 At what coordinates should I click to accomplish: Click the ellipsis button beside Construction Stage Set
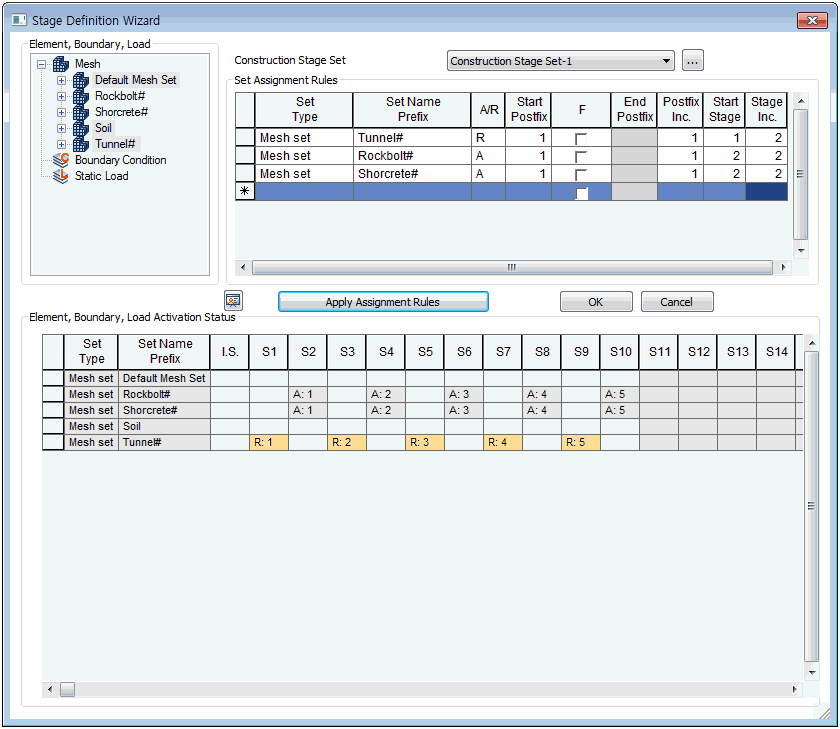(693, 61)
